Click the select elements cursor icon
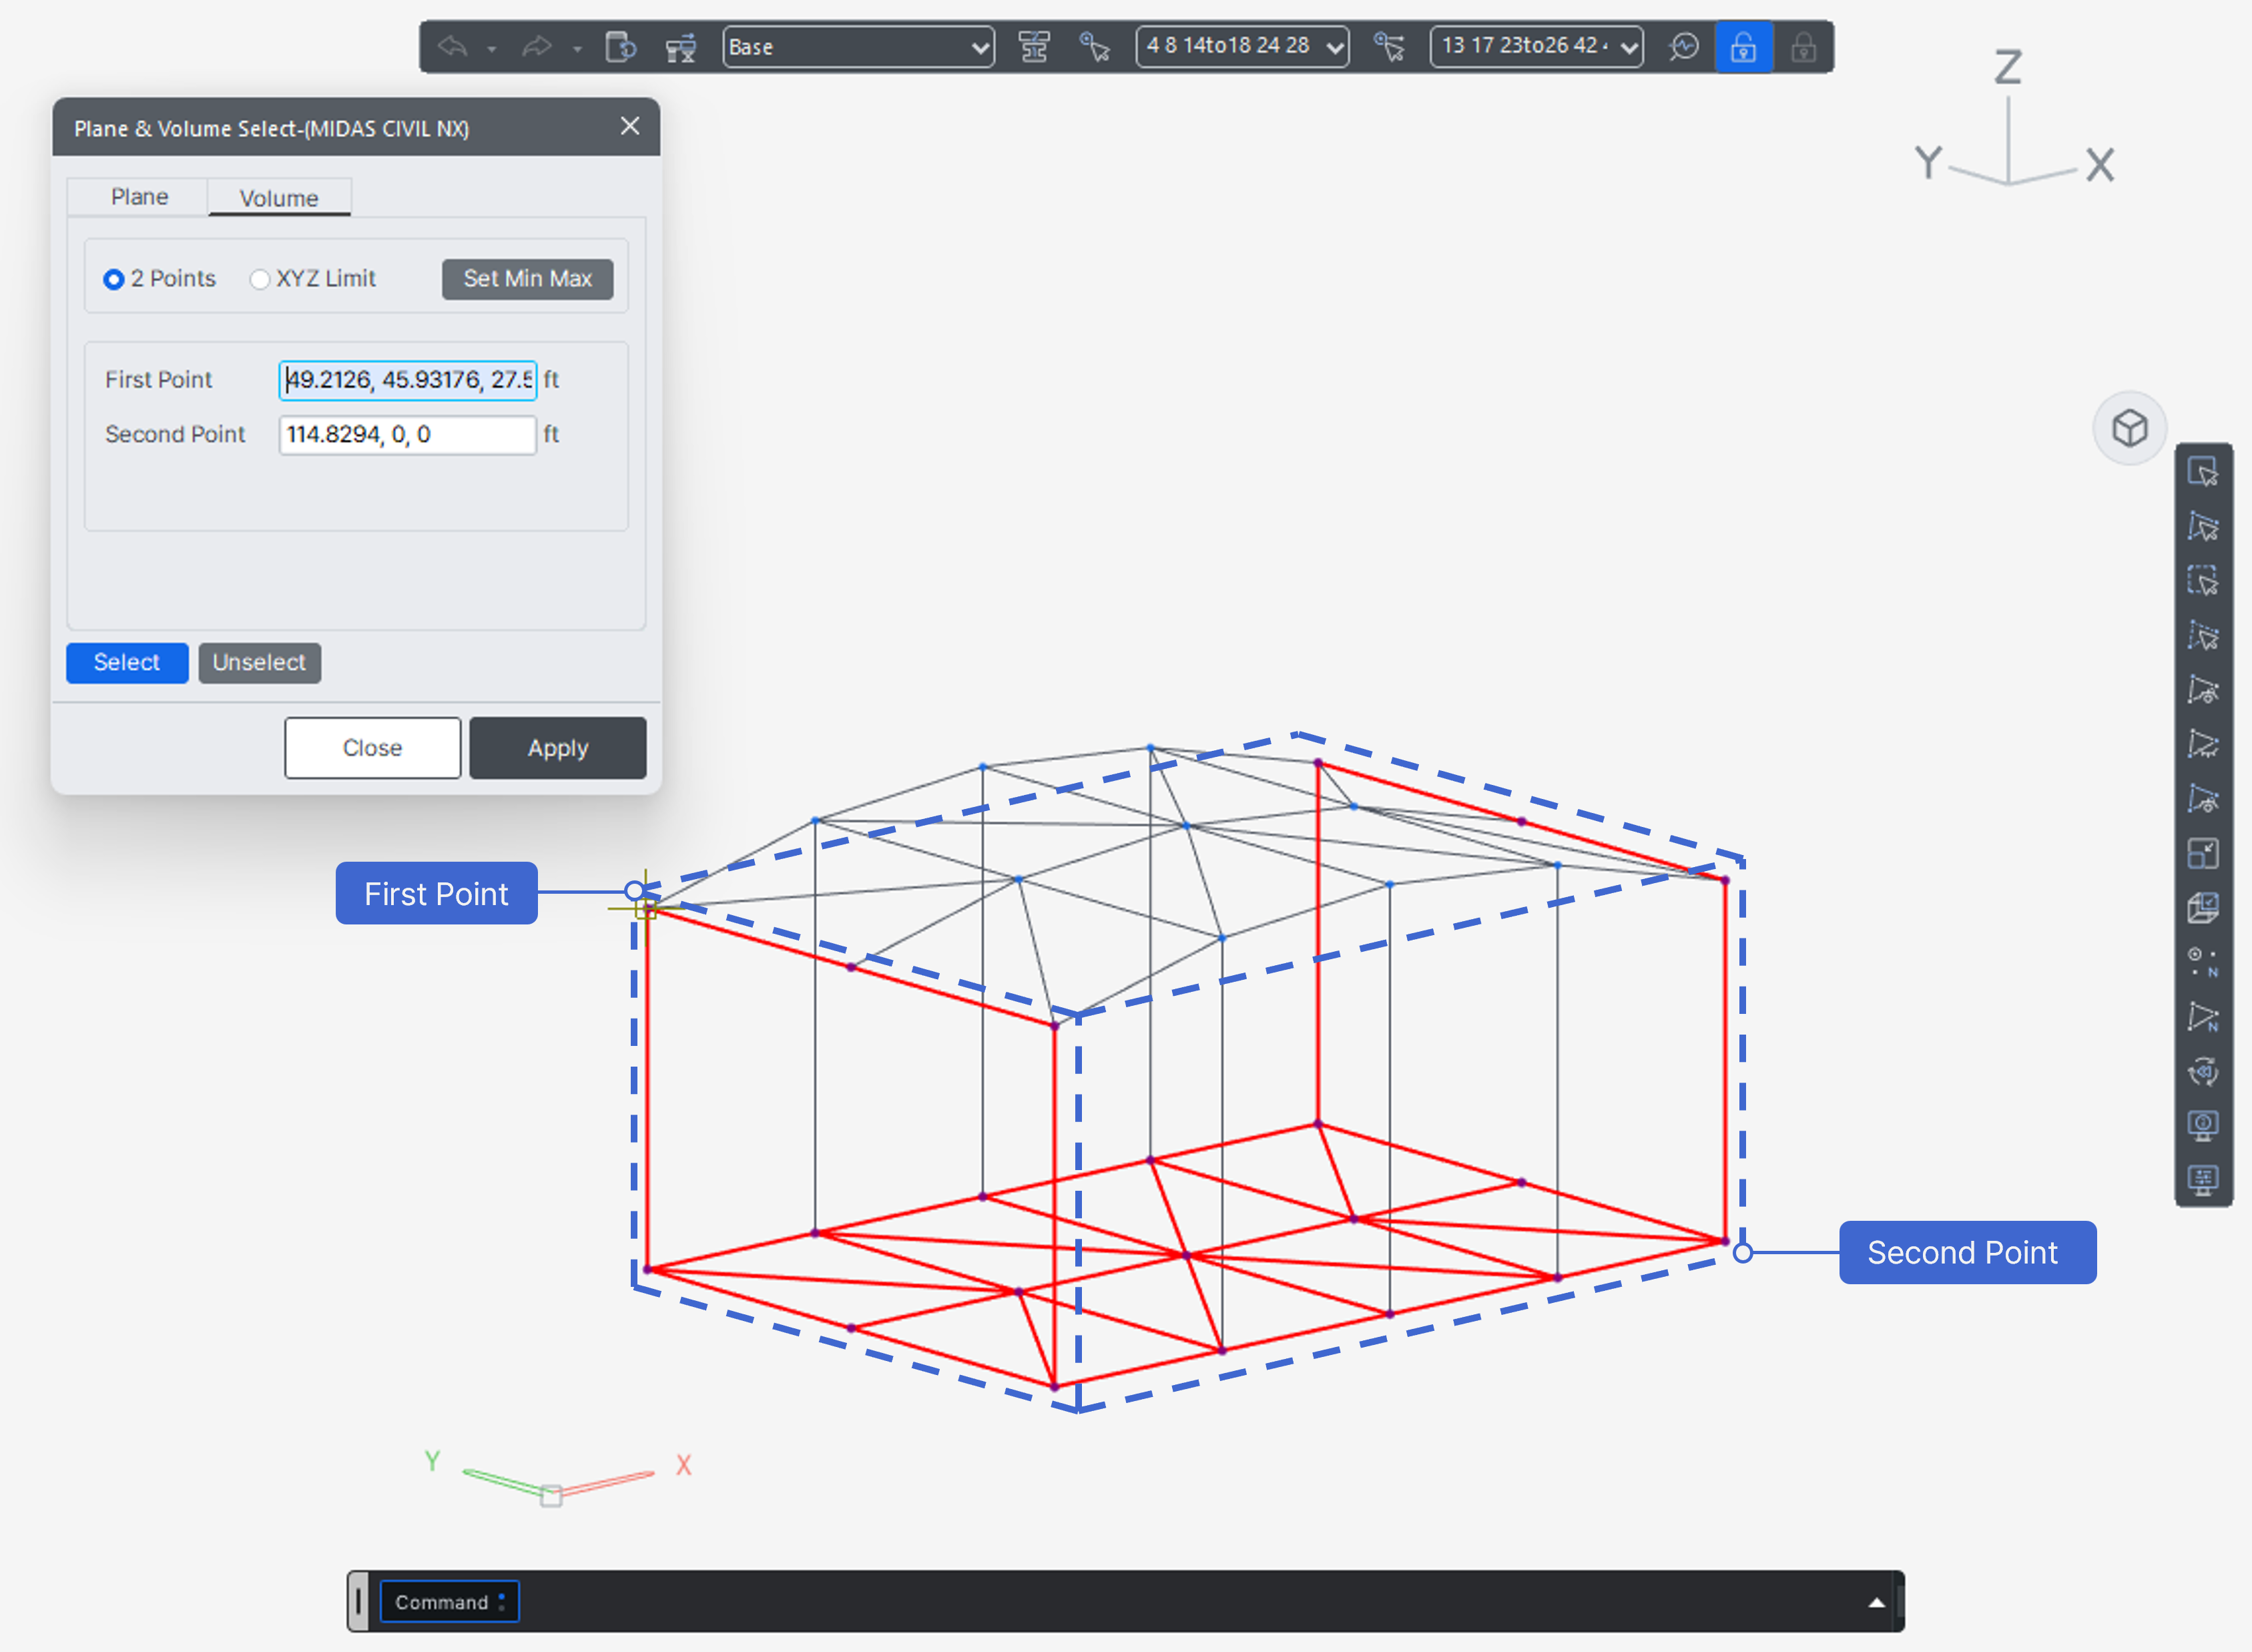 pos(1389,47)
